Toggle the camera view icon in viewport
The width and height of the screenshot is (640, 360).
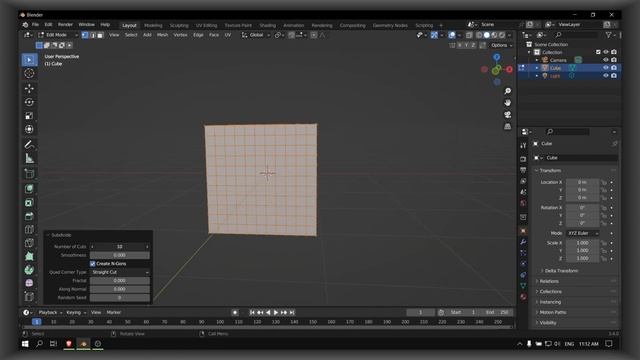(x=507, y=115)
